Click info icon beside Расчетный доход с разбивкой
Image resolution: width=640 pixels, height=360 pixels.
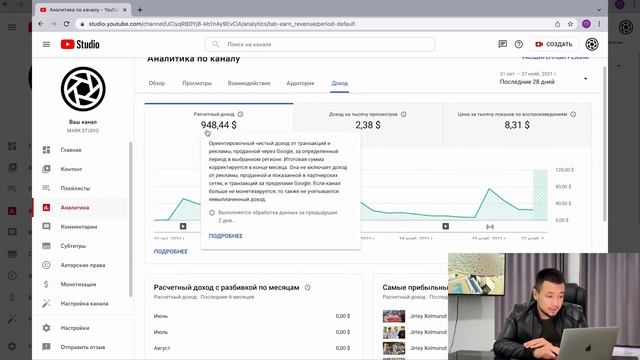[x=307, y=287]
